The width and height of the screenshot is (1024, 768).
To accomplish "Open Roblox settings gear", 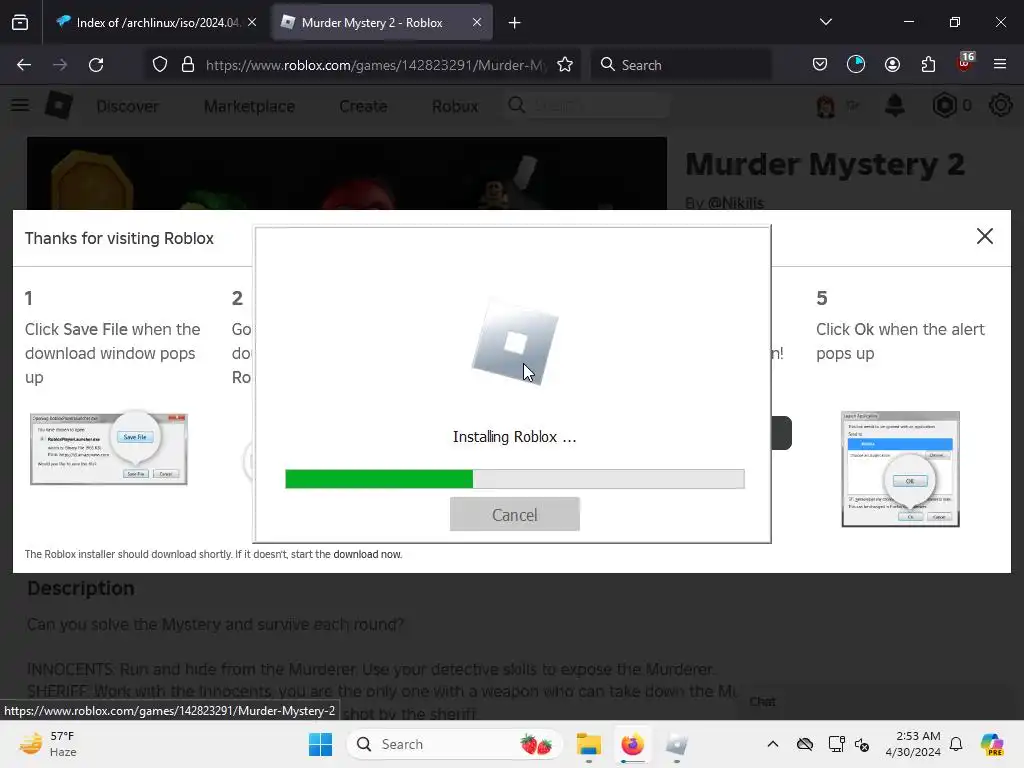I will pos(1000,105).
